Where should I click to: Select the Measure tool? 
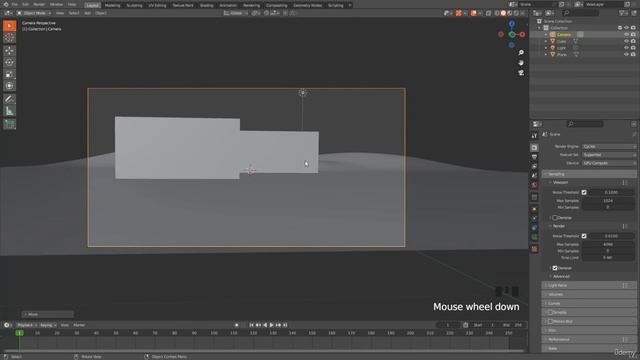pyautogui.click(x=9, y=111)
